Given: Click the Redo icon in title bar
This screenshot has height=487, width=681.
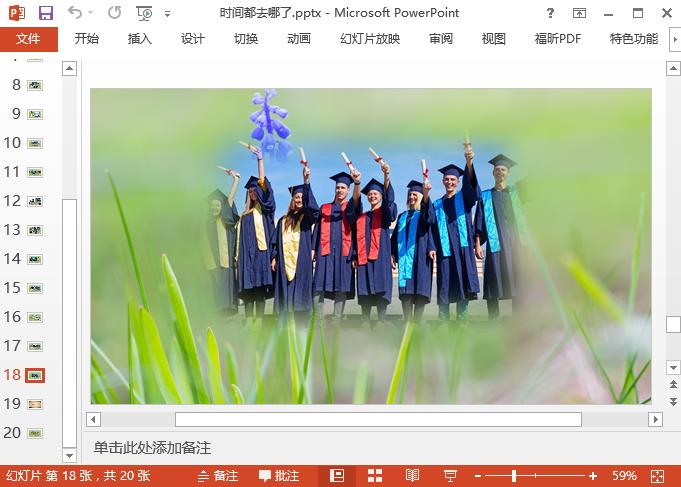Looking at the screenshot, I should pyautogui.click(x=114, y=13).
